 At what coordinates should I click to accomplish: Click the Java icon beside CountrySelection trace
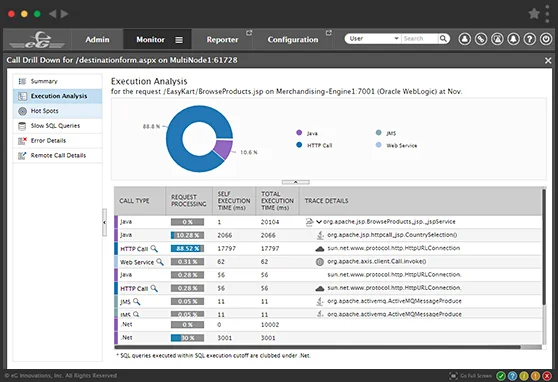click(x=320, y=235)
